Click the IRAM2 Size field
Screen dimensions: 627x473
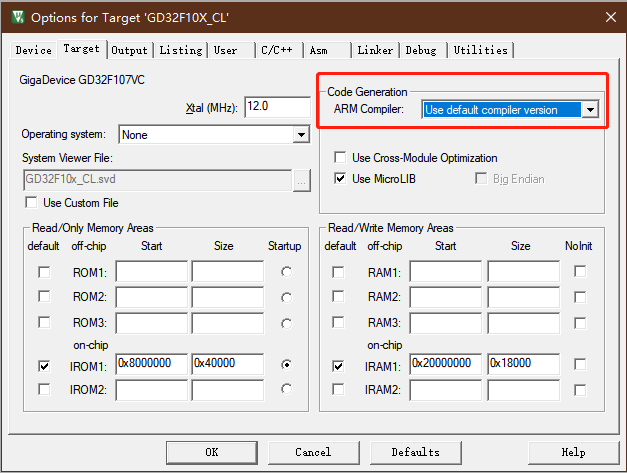pos(523,390)
